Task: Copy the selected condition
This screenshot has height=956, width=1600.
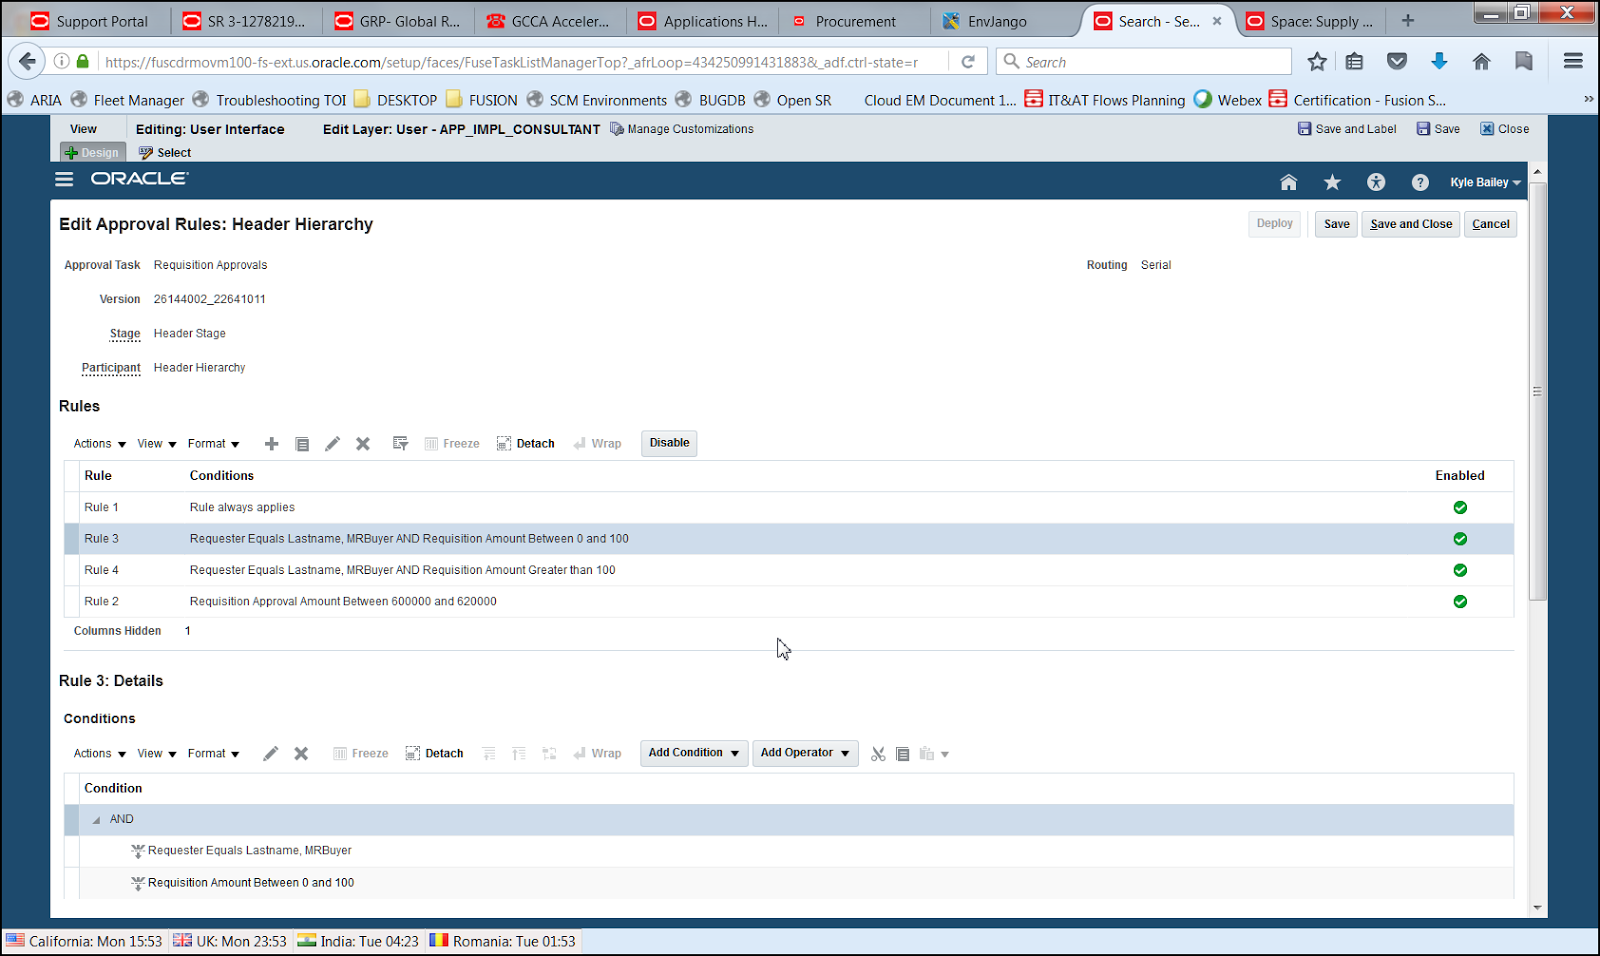Action: pos(903,753)
